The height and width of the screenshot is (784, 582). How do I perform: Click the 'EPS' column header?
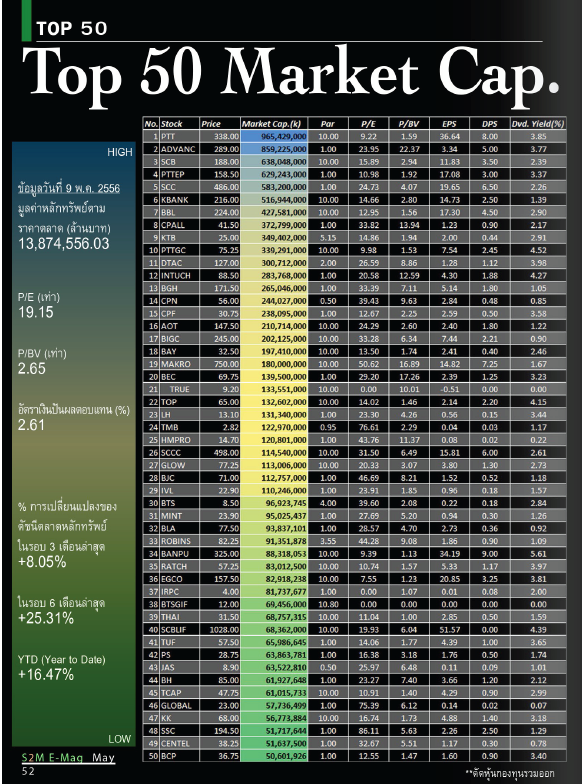450,124
